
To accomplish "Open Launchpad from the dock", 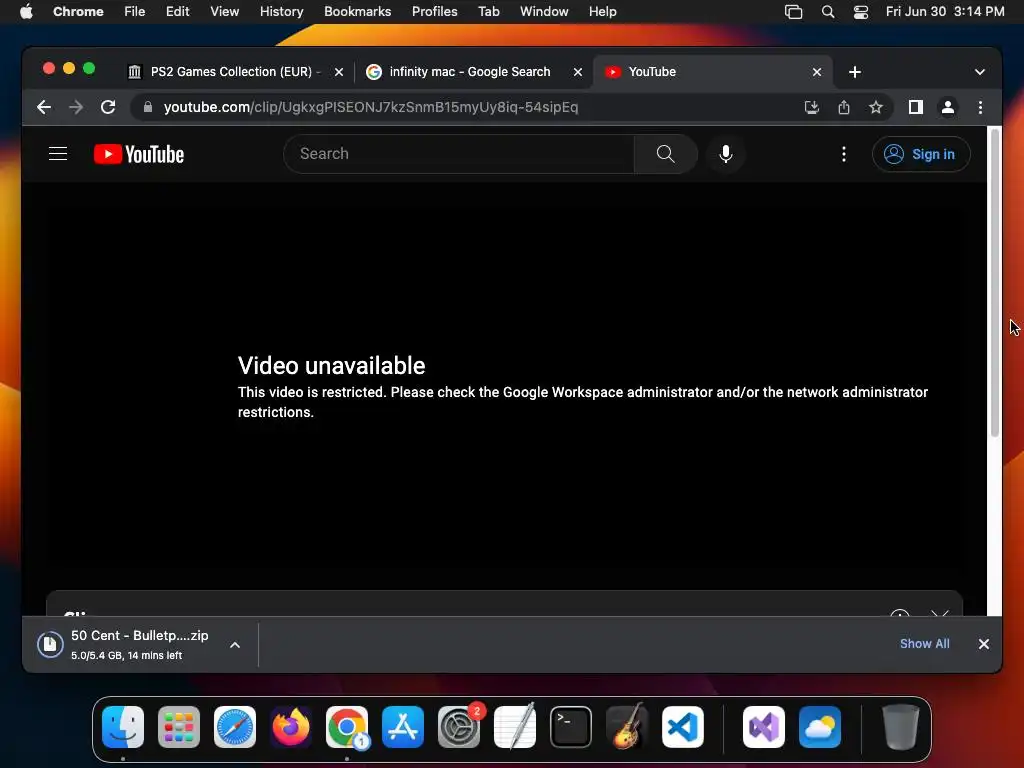I will click(179, 727).
